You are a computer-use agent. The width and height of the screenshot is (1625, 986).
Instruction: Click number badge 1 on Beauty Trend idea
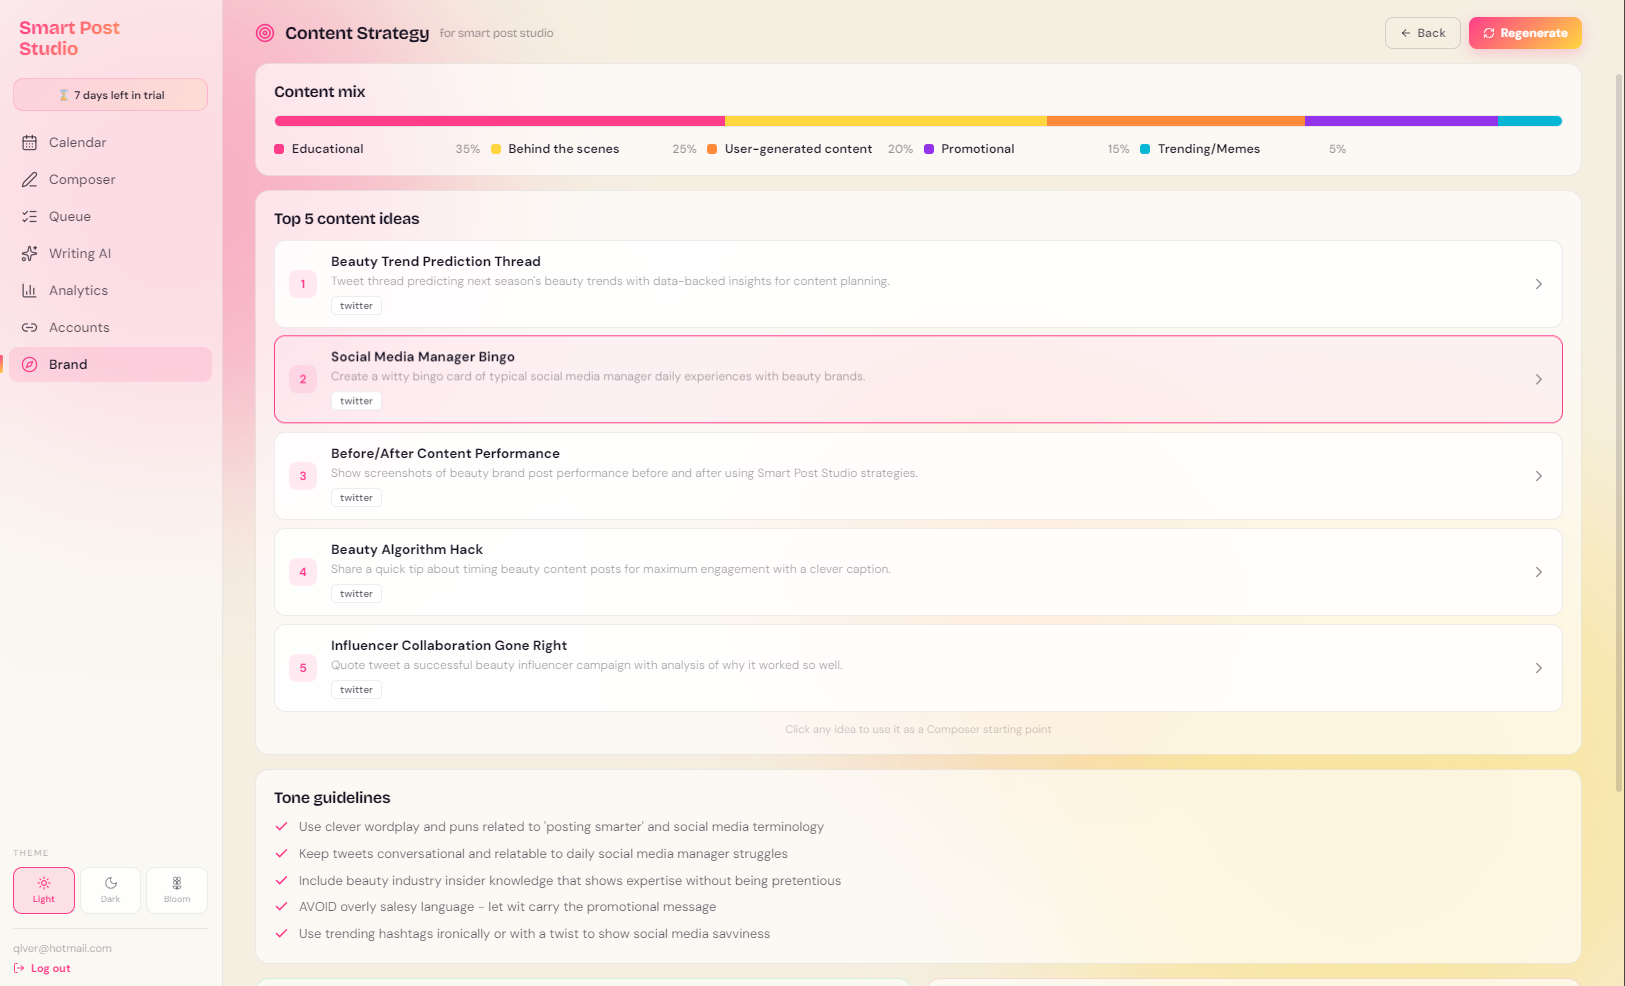(303, 284)
